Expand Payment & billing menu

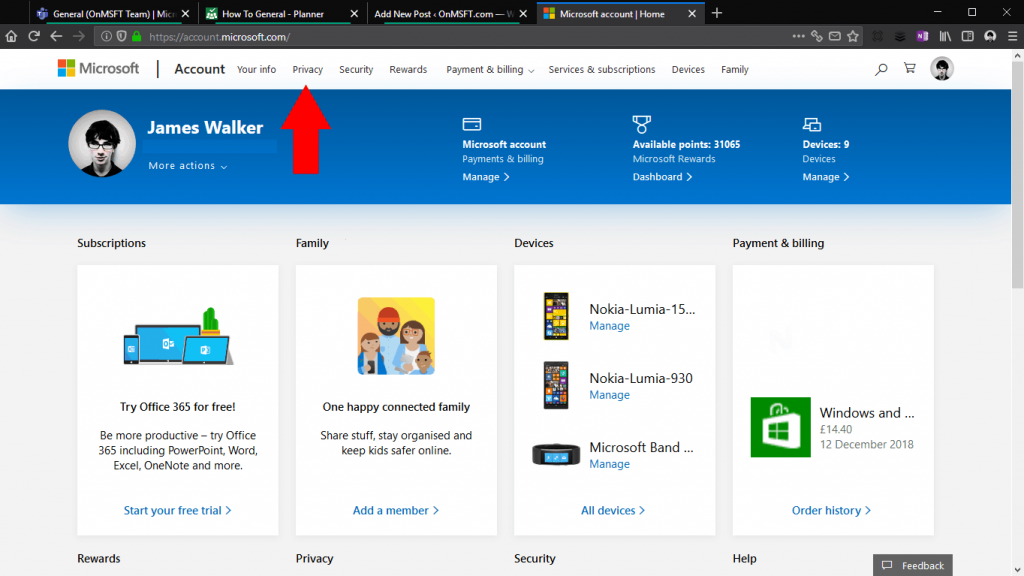[x=490, y=69]
